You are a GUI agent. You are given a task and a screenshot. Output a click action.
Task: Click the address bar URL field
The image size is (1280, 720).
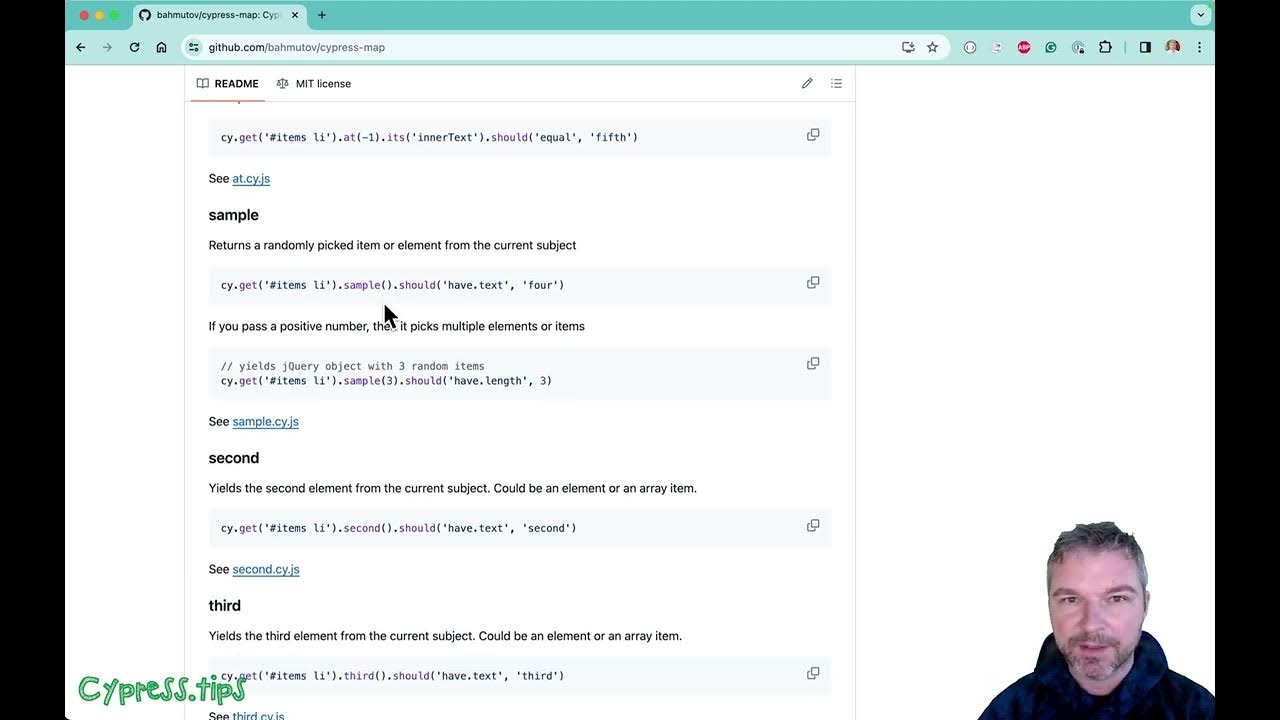[x=545, y=47]
